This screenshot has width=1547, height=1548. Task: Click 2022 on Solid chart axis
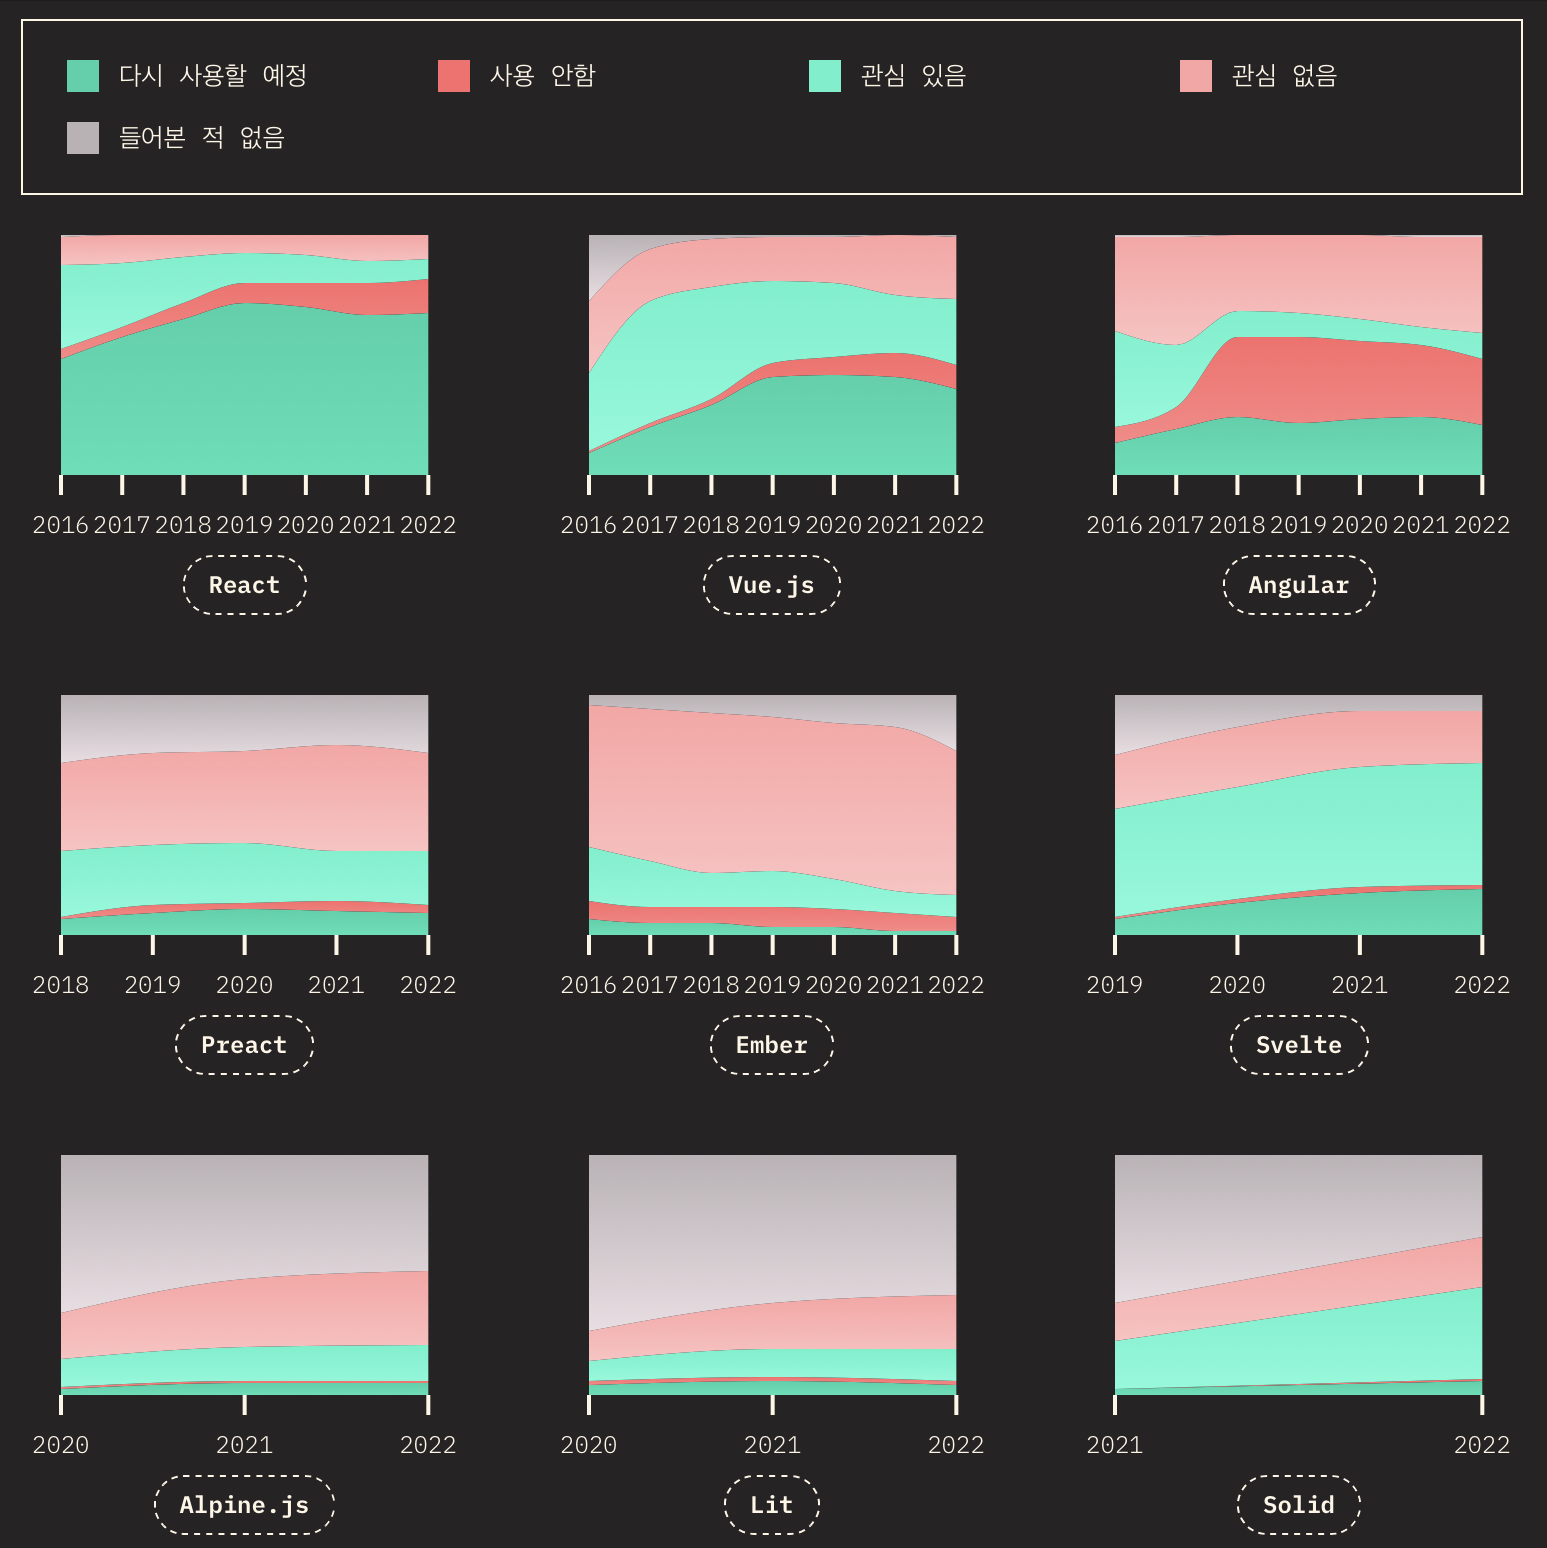click(x=1482, y=1445)
